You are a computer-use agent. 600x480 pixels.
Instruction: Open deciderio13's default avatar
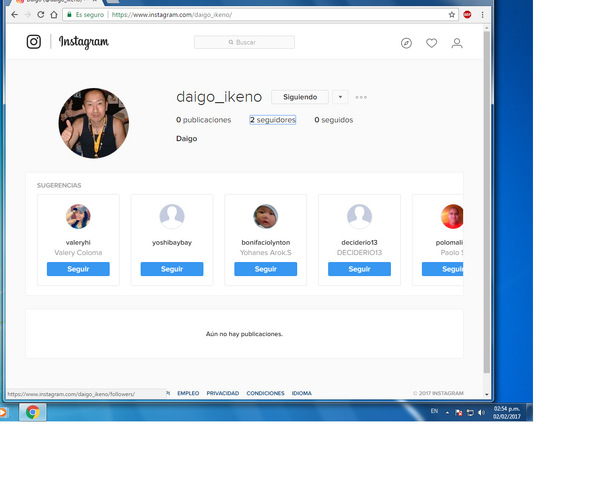point(359,216)
